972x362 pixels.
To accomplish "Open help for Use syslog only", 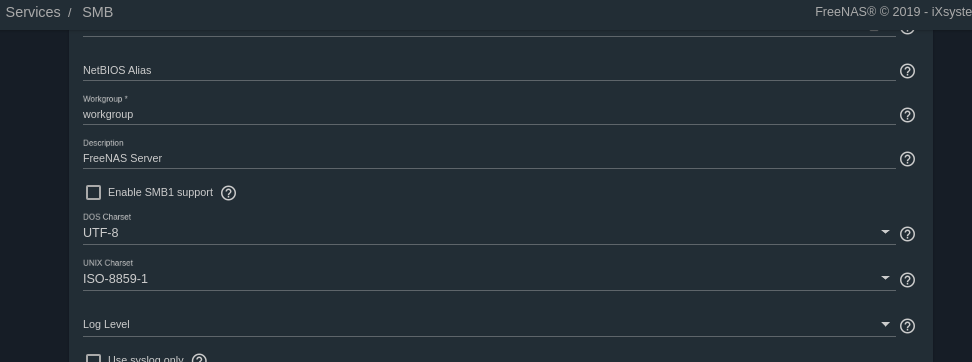I will point(199,358).
